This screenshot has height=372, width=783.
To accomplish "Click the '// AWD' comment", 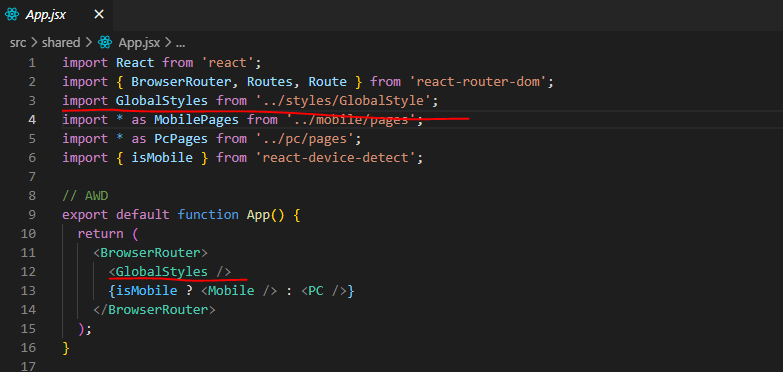I will [x=85, y=196].
